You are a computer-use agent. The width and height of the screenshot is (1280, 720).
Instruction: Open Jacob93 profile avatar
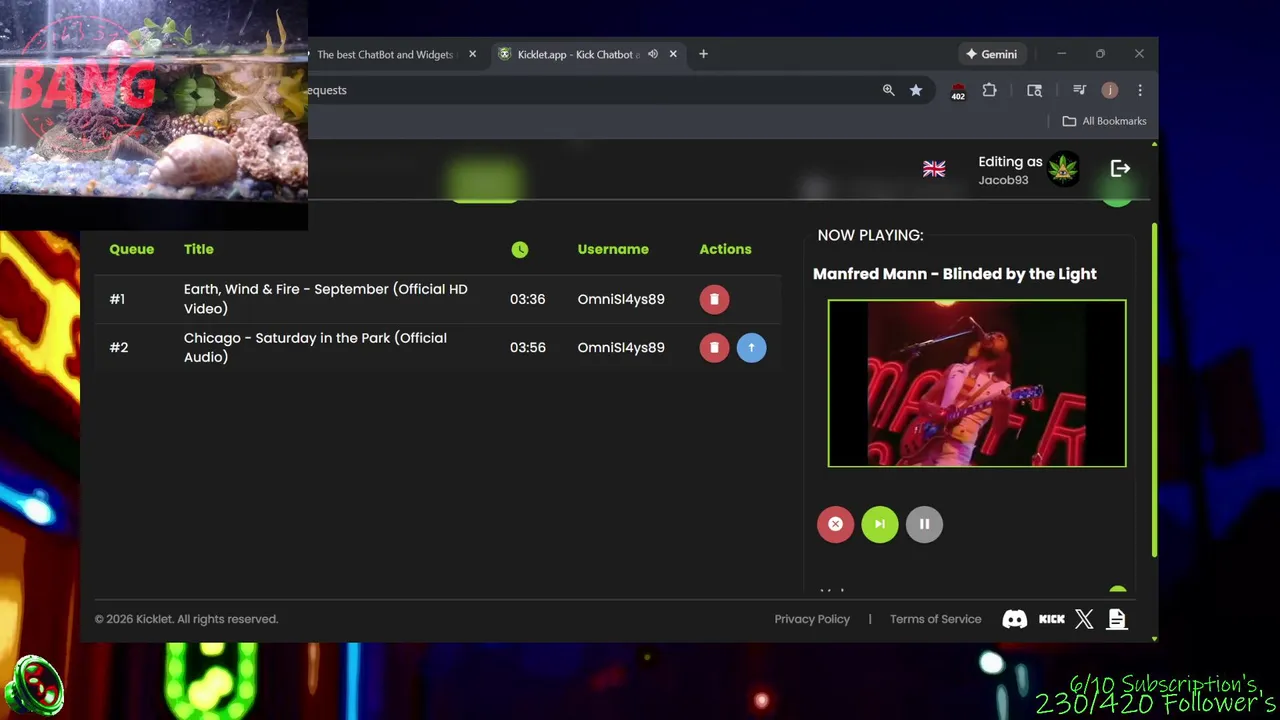[x=1063, y=169]
